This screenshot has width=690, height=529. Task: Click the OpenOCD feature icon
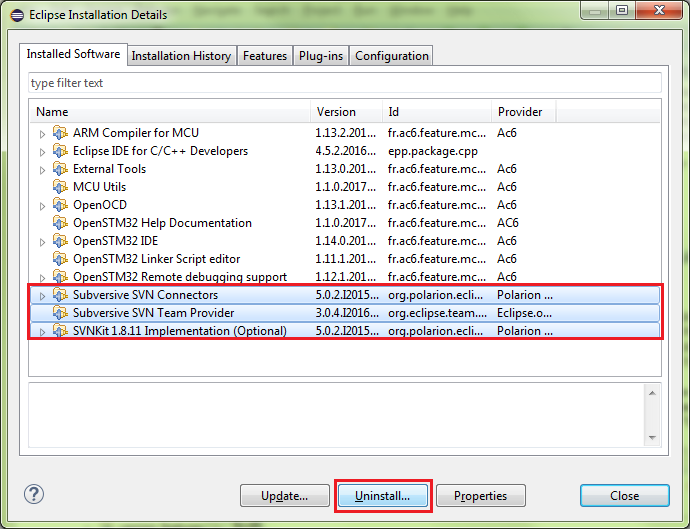pos(60,205)
